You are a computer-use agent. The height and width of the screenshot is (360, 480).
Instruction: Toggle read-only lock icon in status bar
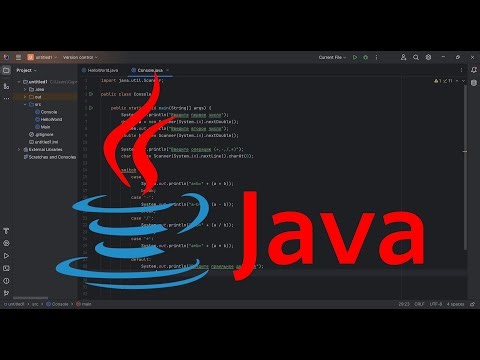pos(472,304)
